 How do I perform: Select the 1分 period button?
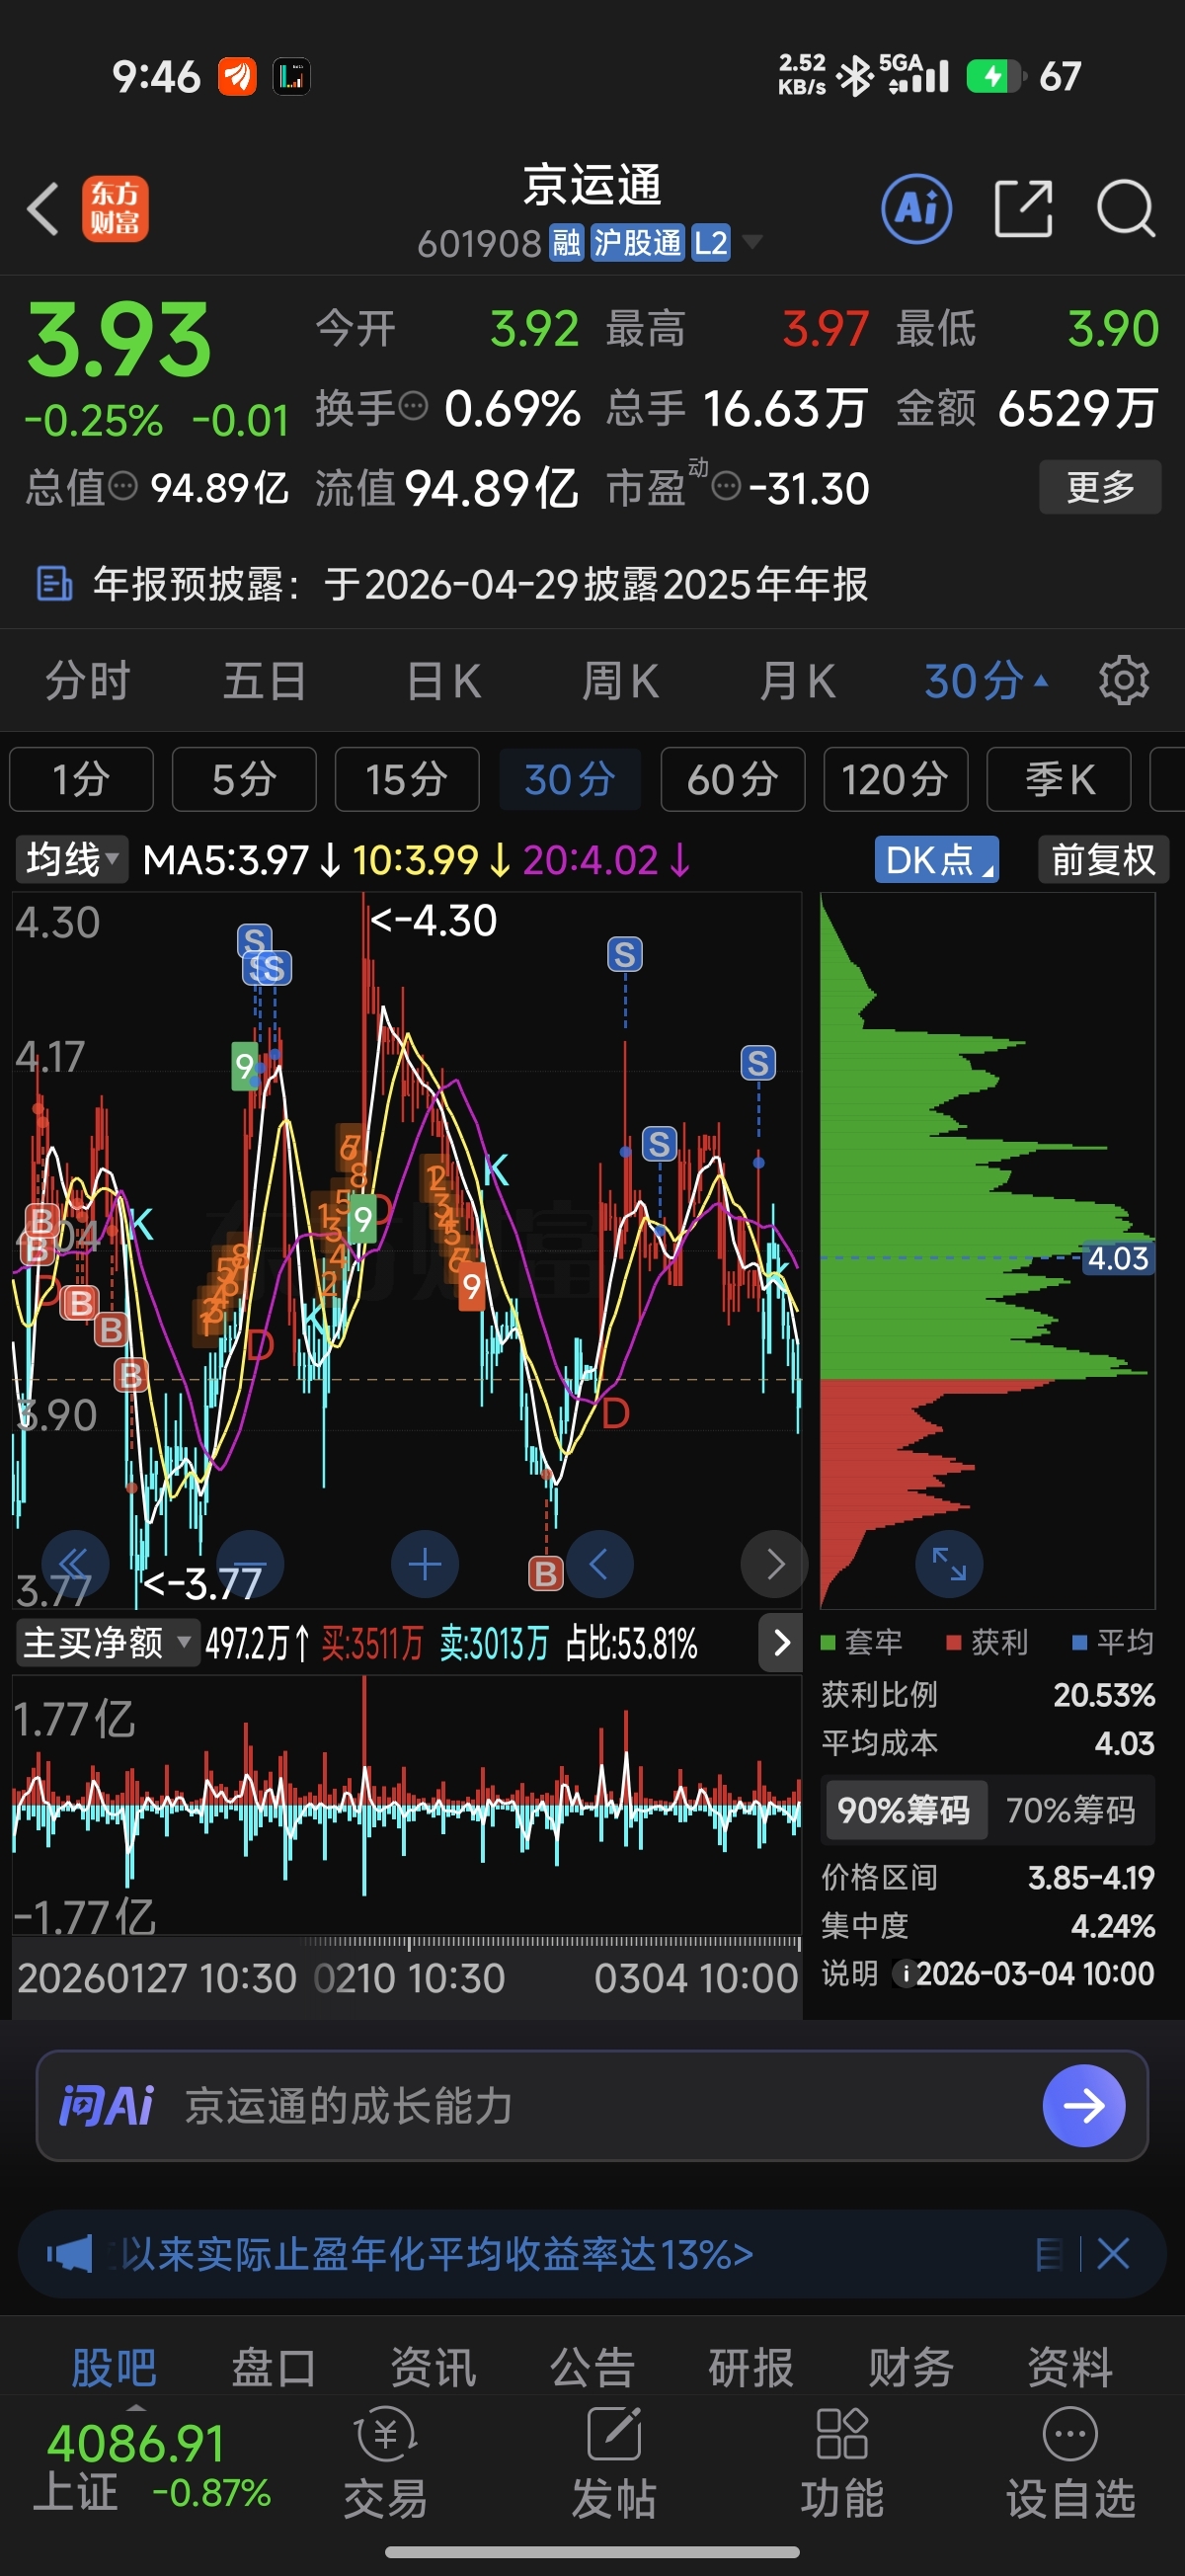(81, 779)
